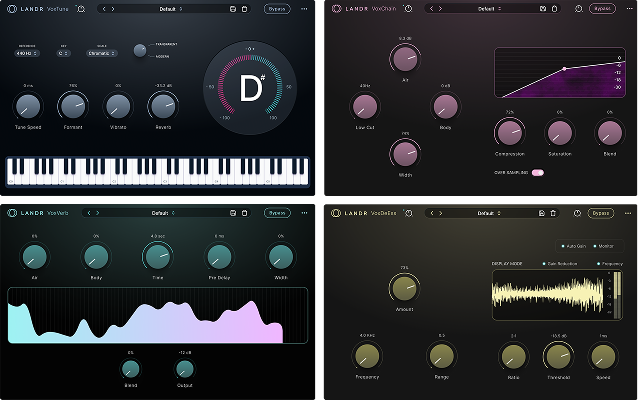
Task: Open the VocTune three-dot options menu
Action: click(x=304, y=9)
